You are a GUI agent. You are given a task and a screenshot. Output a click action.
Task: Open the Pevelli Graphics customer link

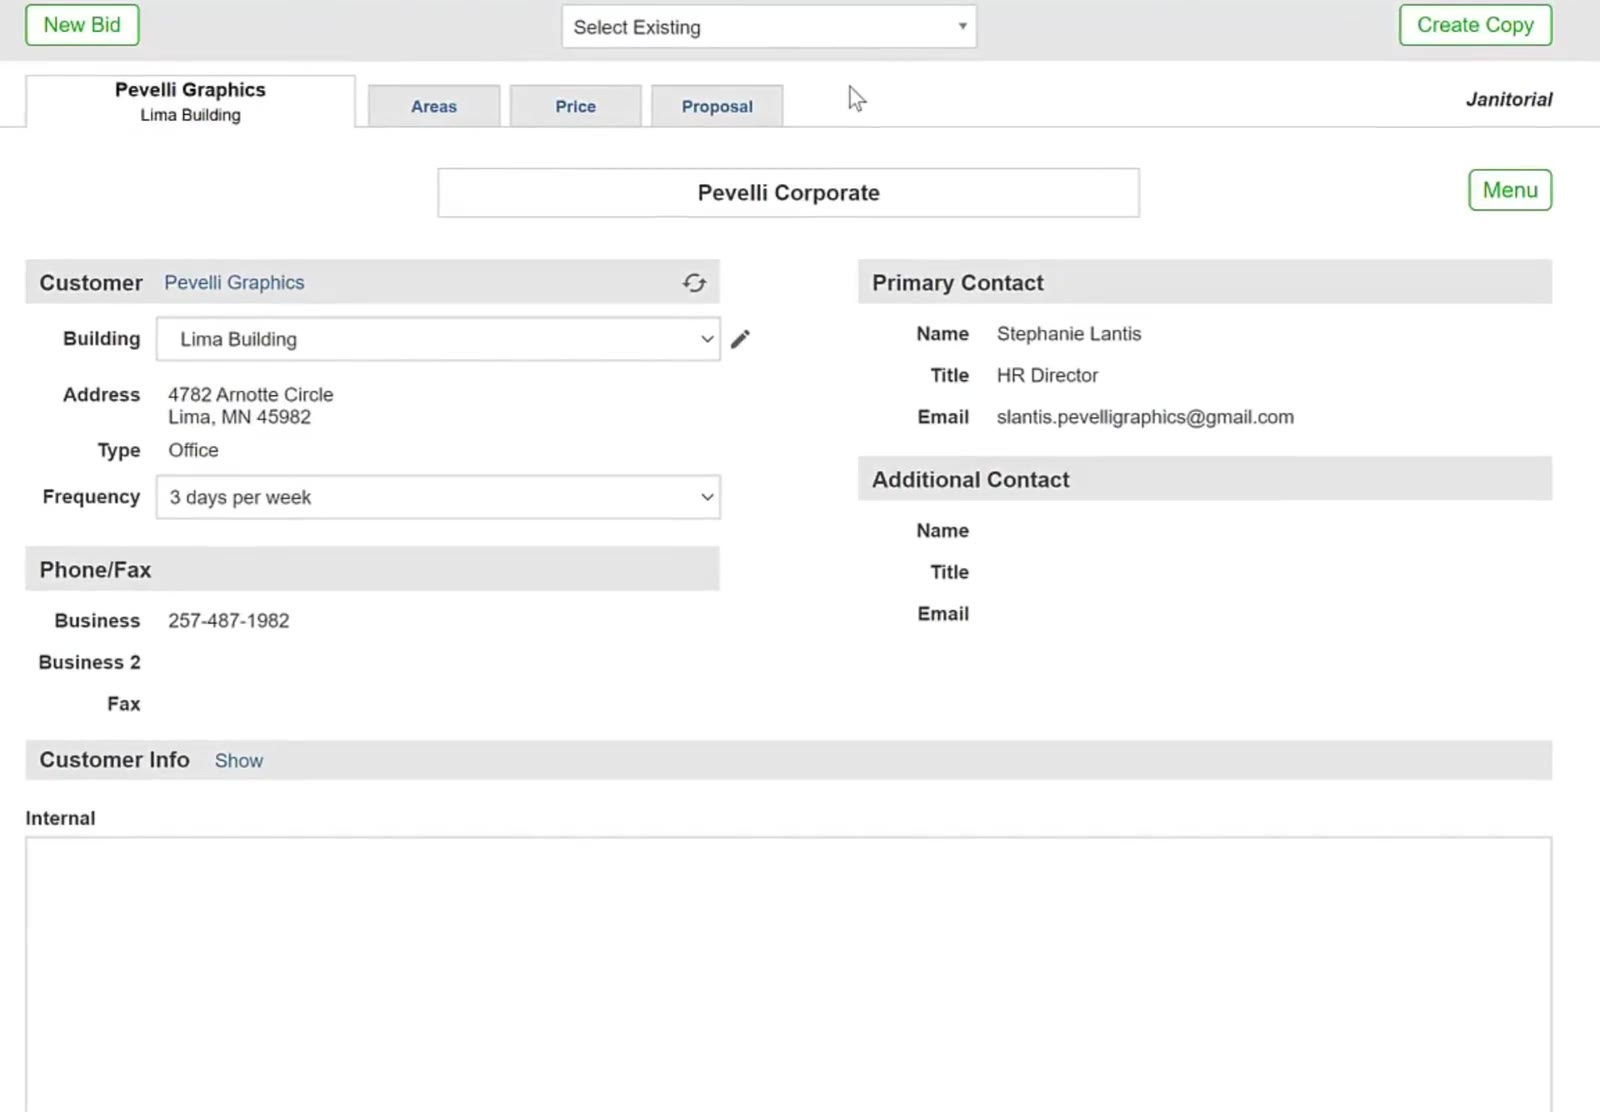234,283
